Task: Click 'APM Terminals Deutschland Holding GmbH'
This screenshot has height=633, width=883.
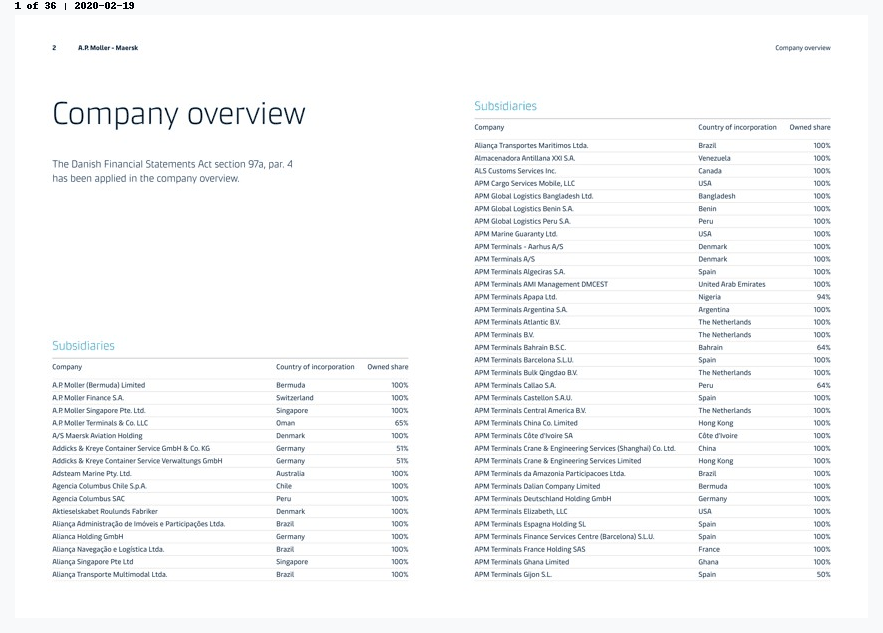Action: [542, 498]
